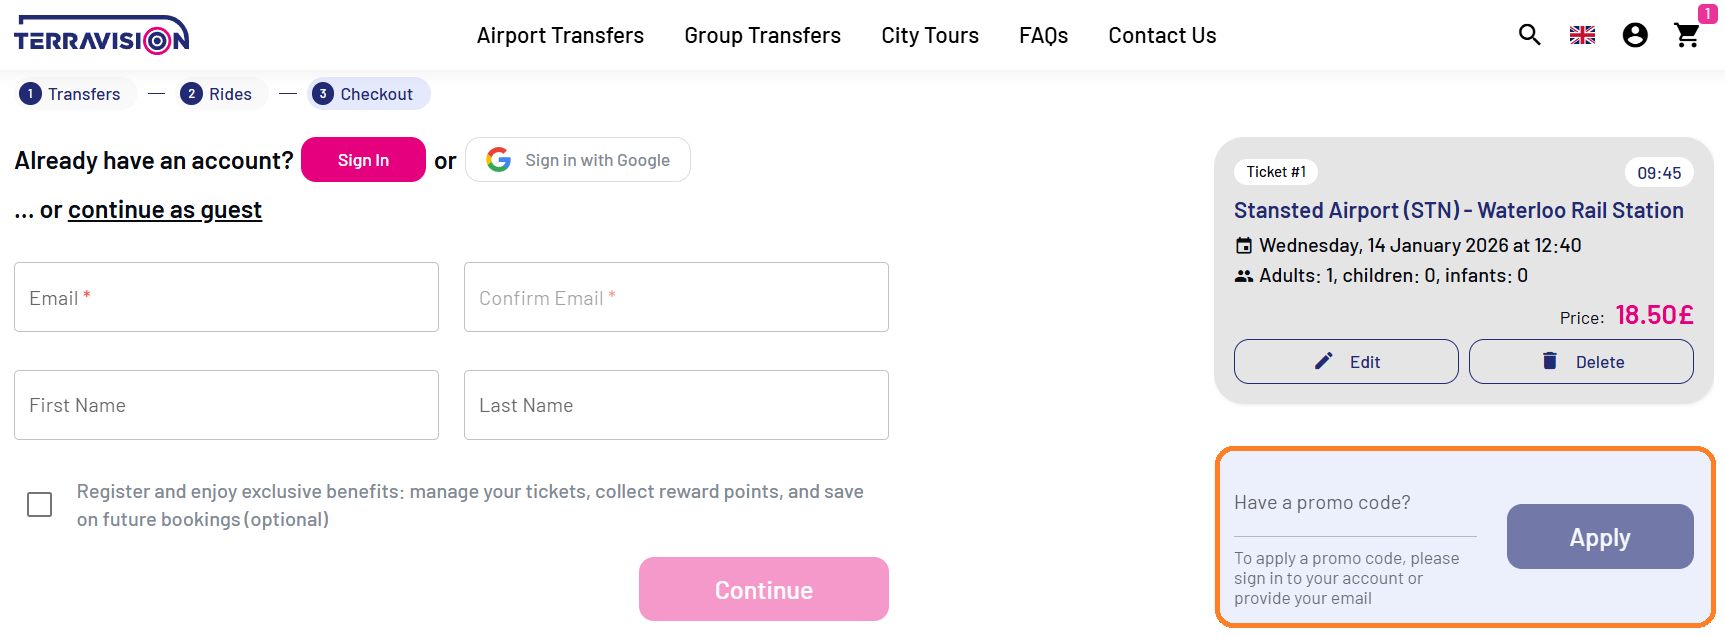Click the Terravision logo
Screen dimensions: 1725x638
pos(101,35)
